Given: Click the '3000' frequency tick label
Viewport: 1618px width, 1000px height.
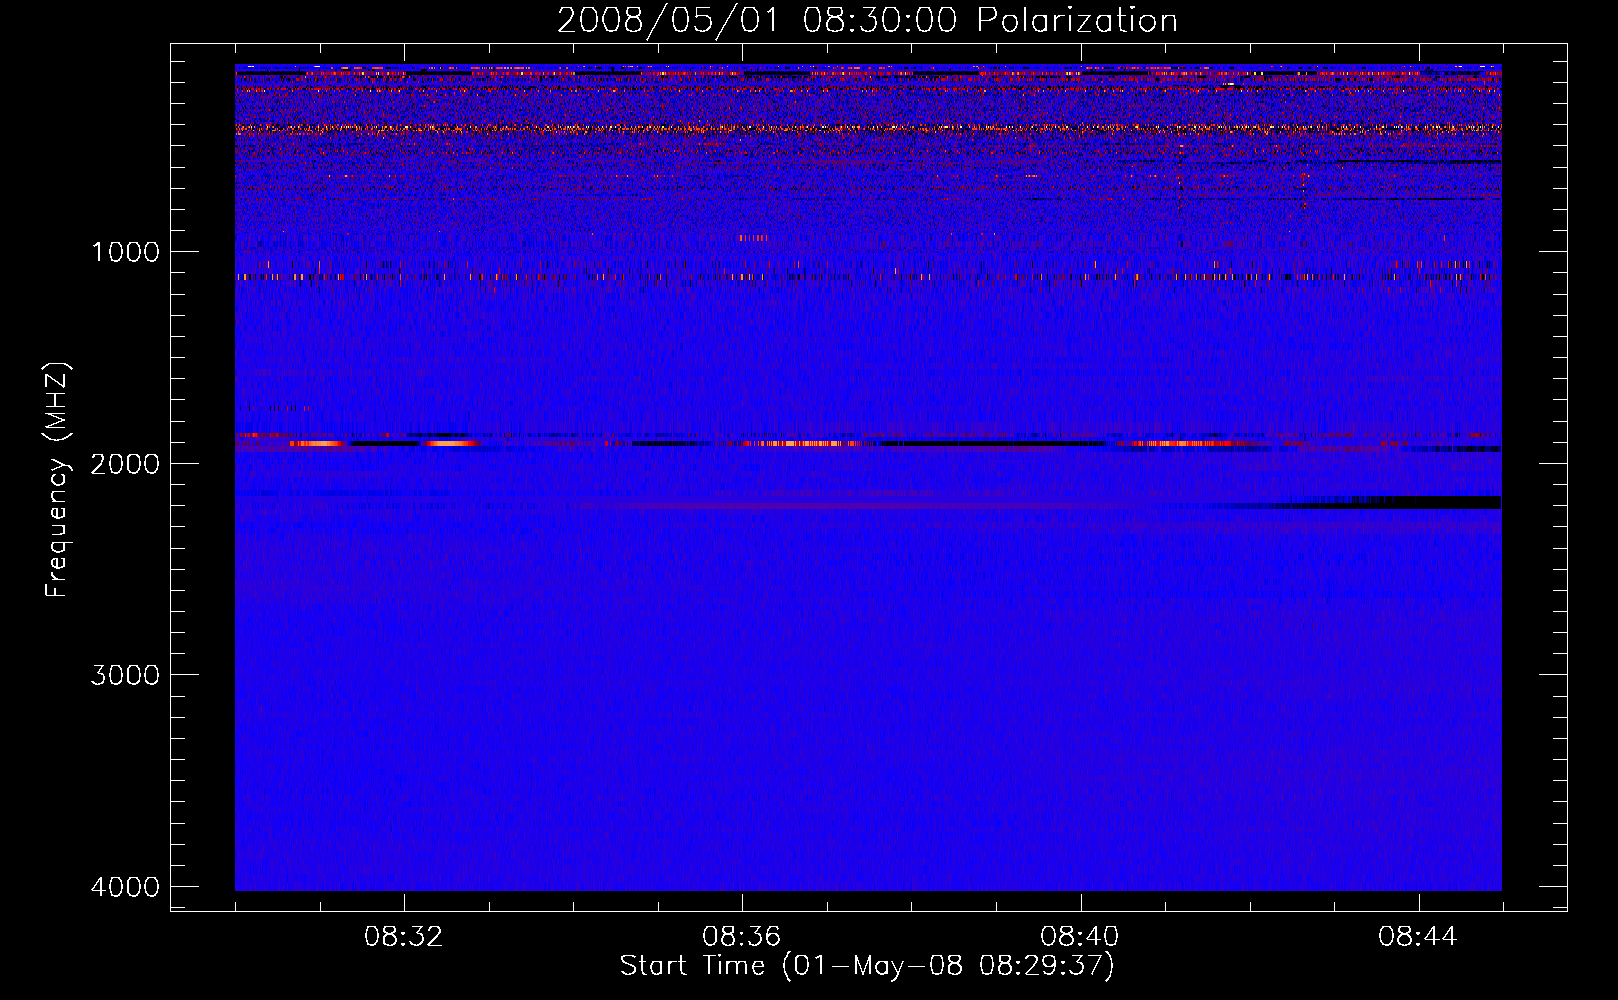Looking at the screenshot, I should 126,675.
